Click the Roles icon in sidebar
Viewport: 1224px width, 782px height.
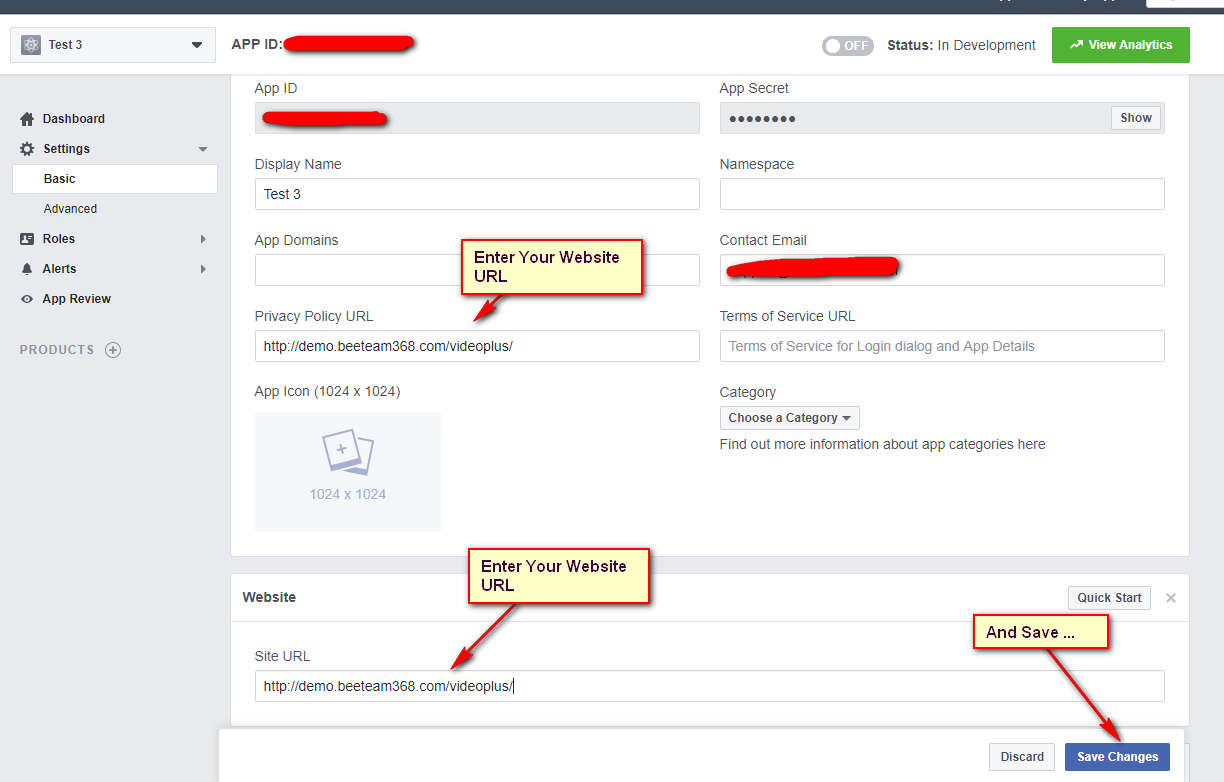[27, 239]
